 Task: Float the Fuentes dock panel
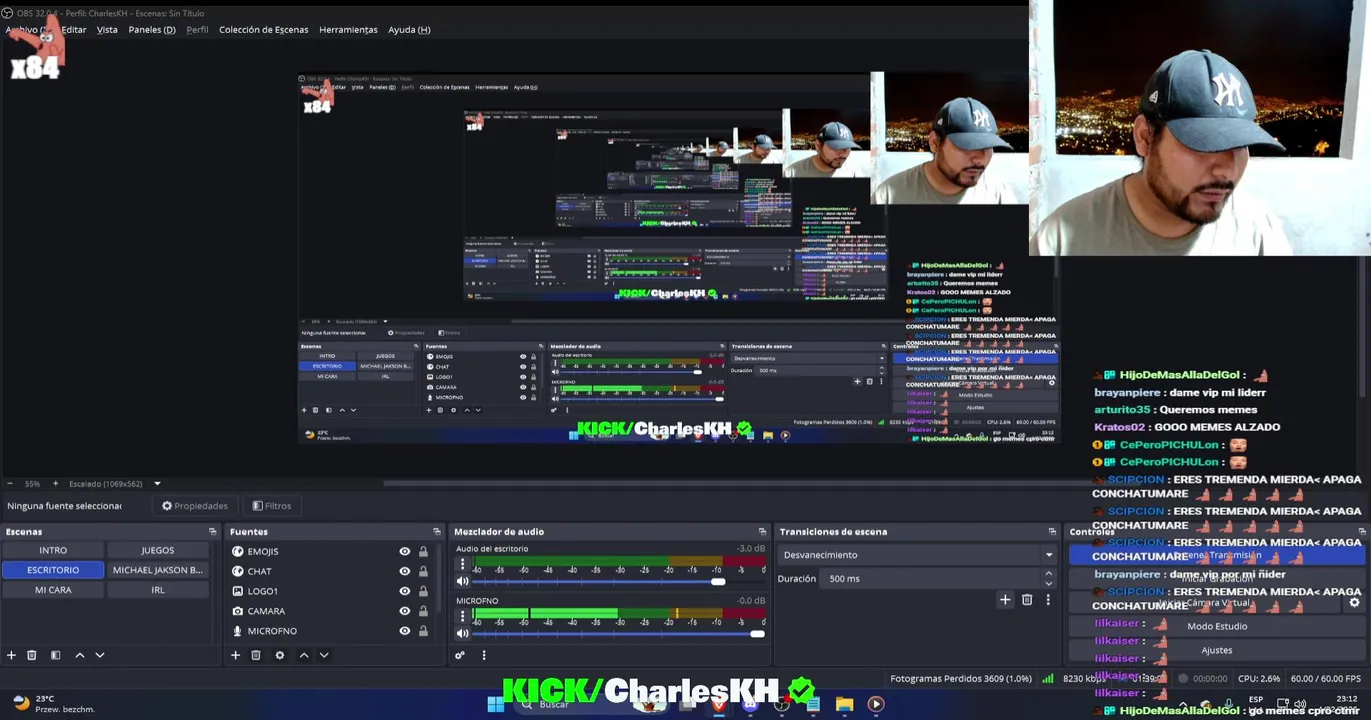(437, 532)
